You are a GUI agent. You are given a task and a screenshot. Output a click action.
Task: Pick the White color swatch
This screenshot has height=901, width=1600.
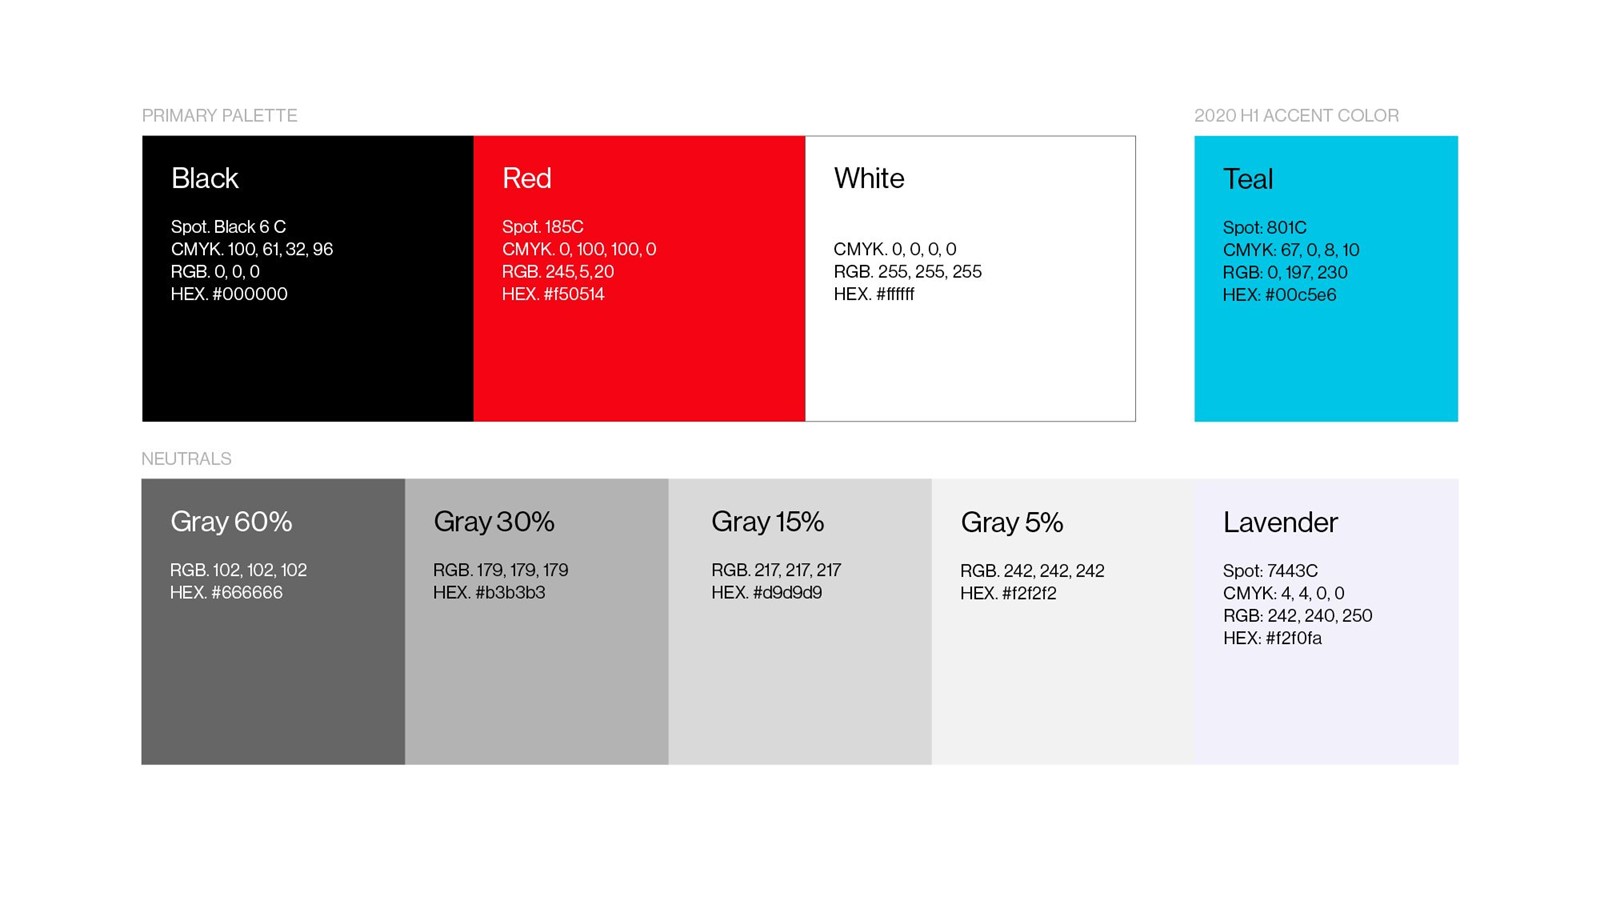click(x=970, y=278)
